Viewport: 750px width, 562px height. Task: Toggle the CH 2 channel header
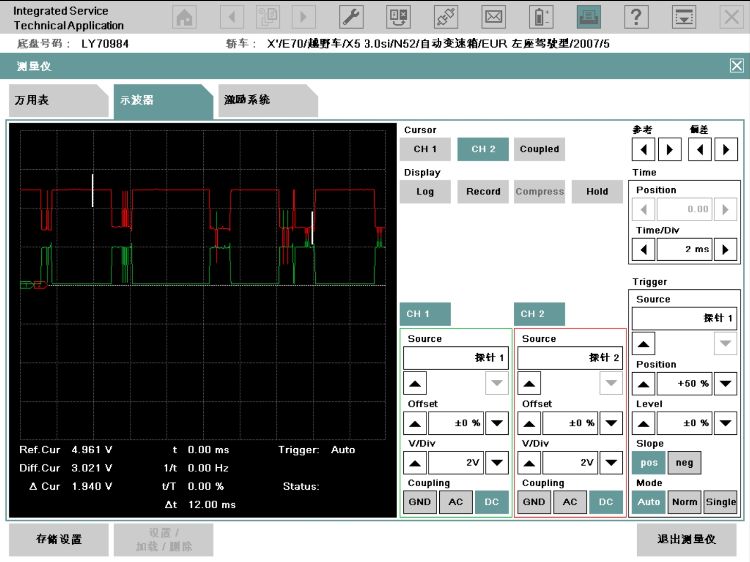tap(540, 314)
